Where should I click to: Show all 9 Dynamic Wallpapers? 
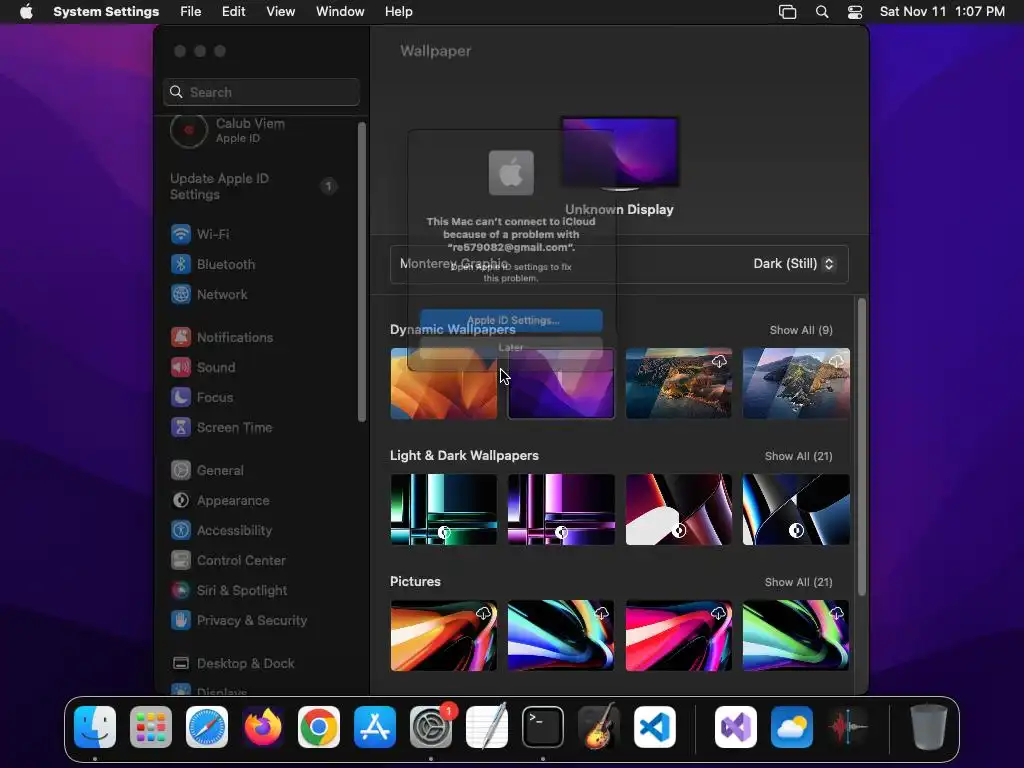pyautogui.click(x=801, y=330)
